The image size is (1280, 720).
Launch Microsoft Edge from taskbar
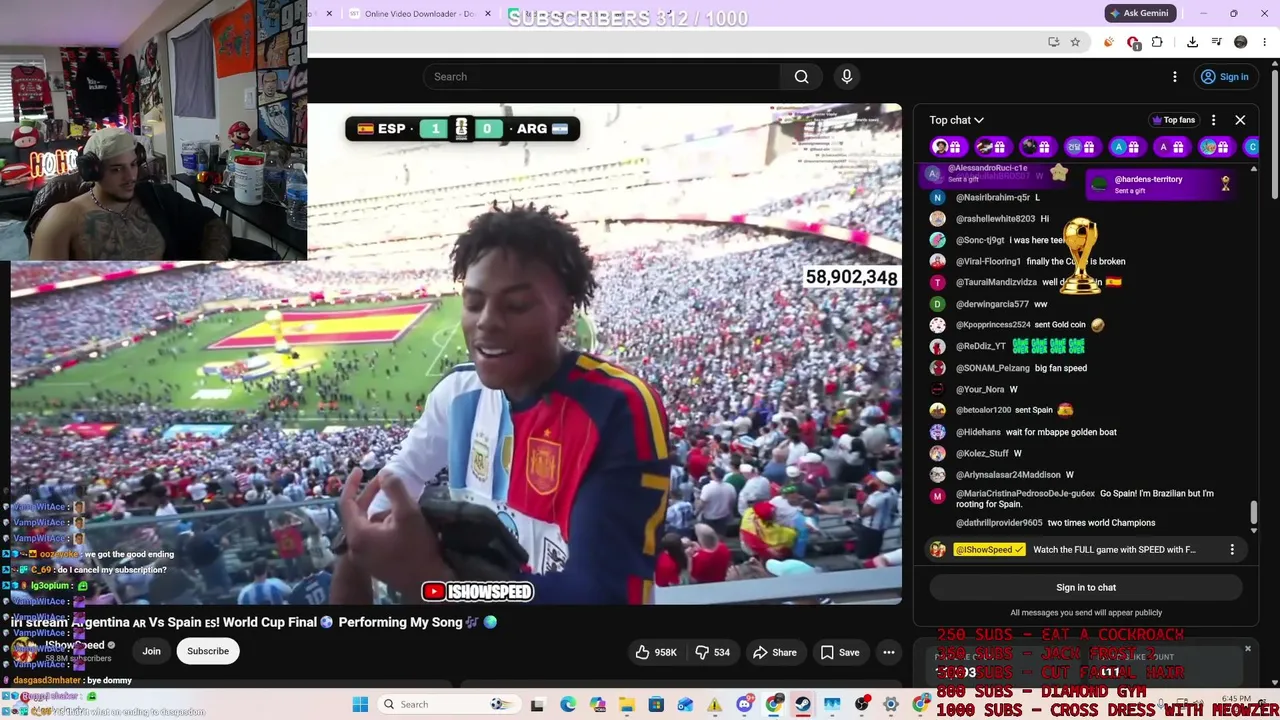coord(568,705)
